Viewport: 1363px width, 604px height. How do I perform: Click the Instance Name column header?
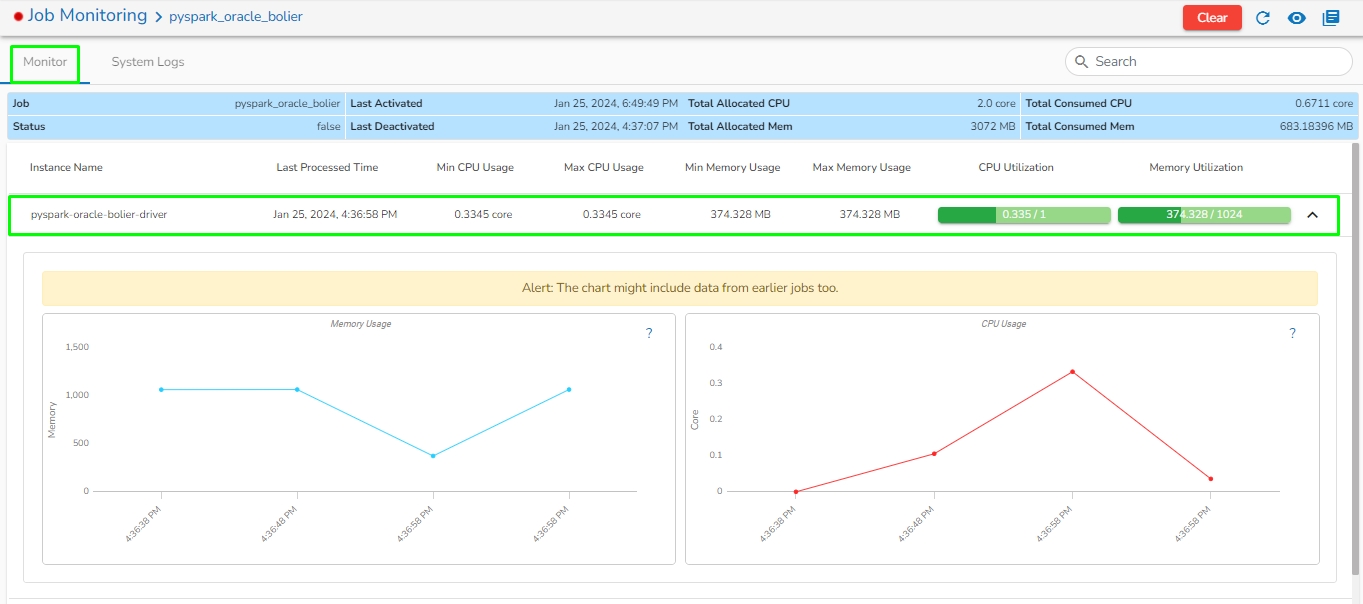pos(66,168)
